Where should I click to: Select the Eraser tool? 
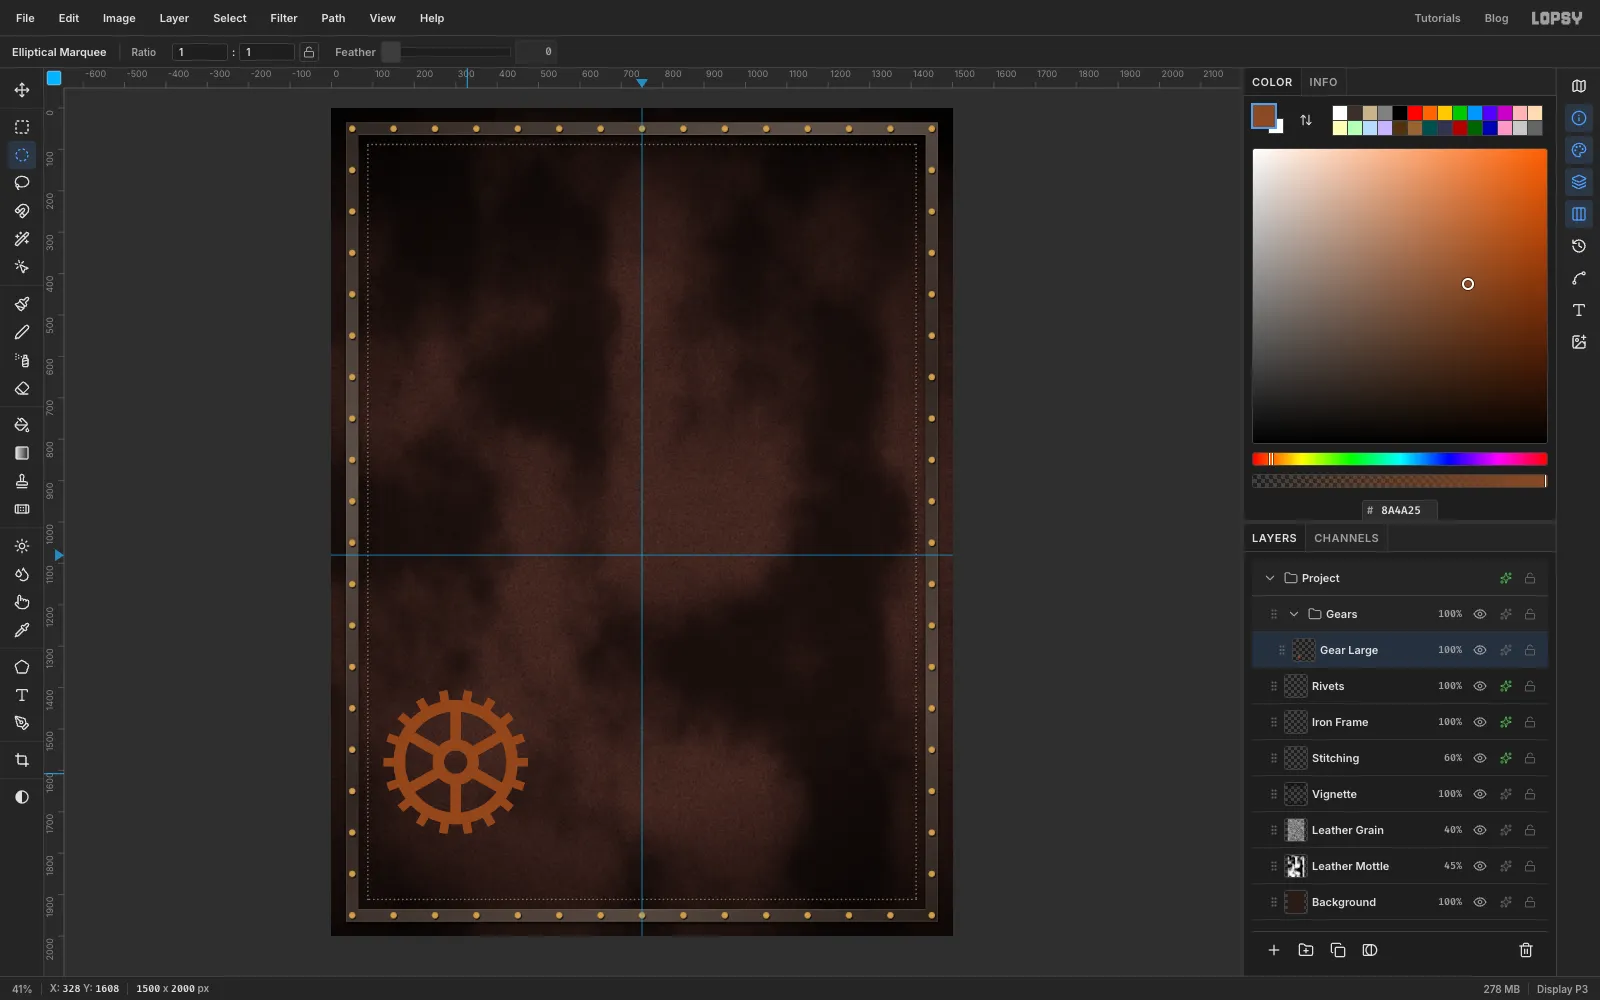coord(22,388)
